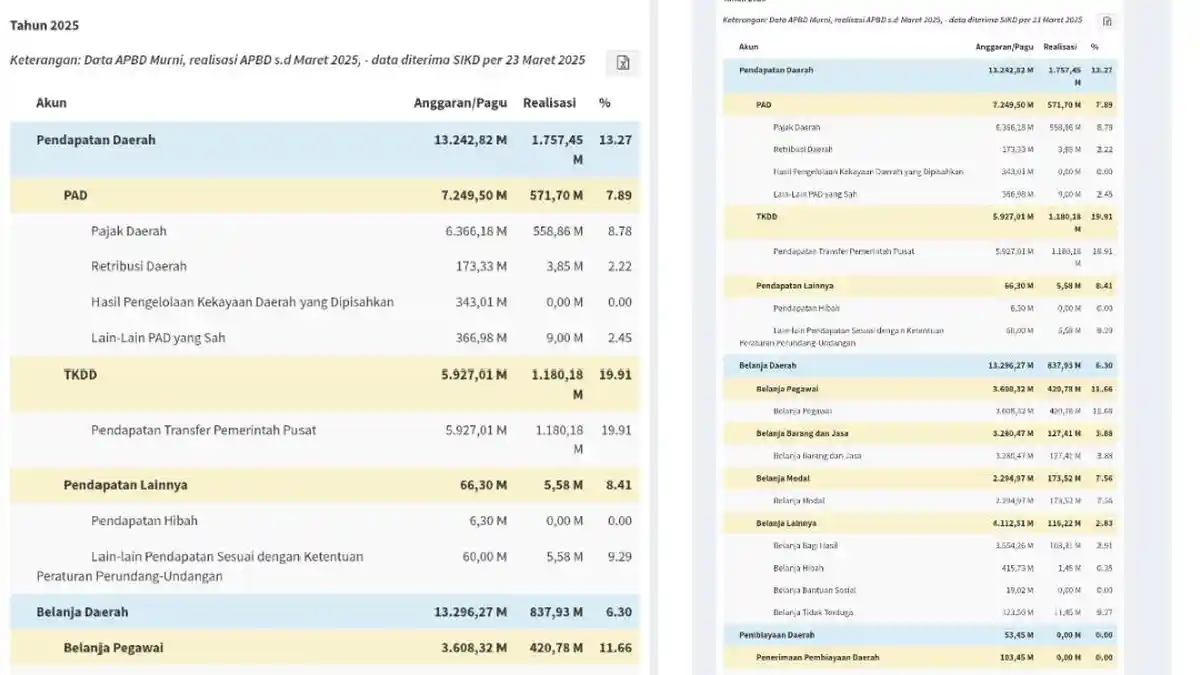Click 'Lain-Lain PAD yang Sah' in the left table
This screenshot has width=1200, height=675.
pyautogui.click(x=158, y=338)
